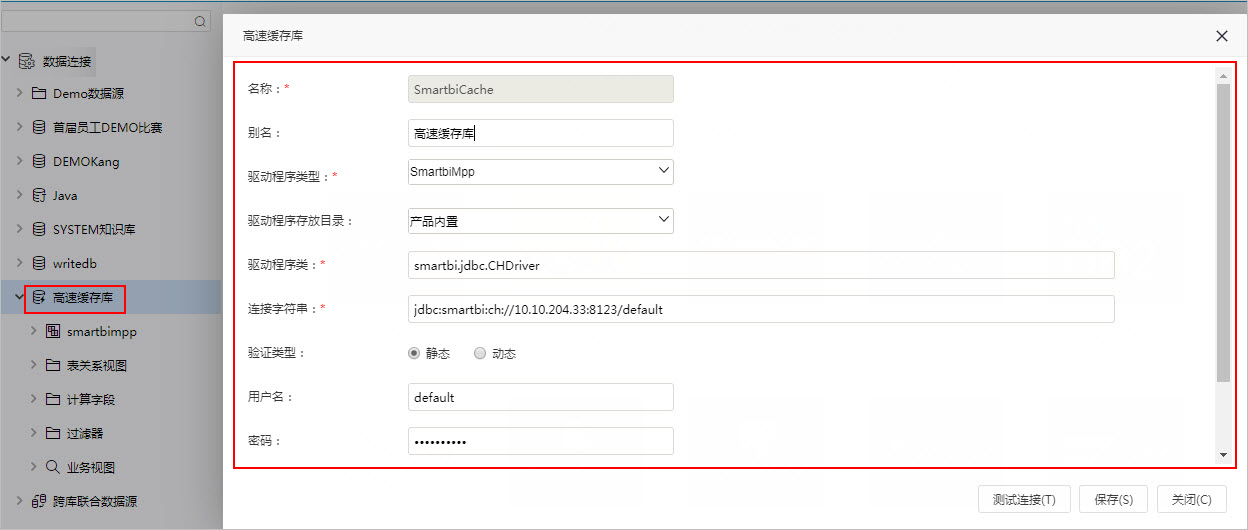
Task: Click the 密码 password field
Action: [541, 441]
